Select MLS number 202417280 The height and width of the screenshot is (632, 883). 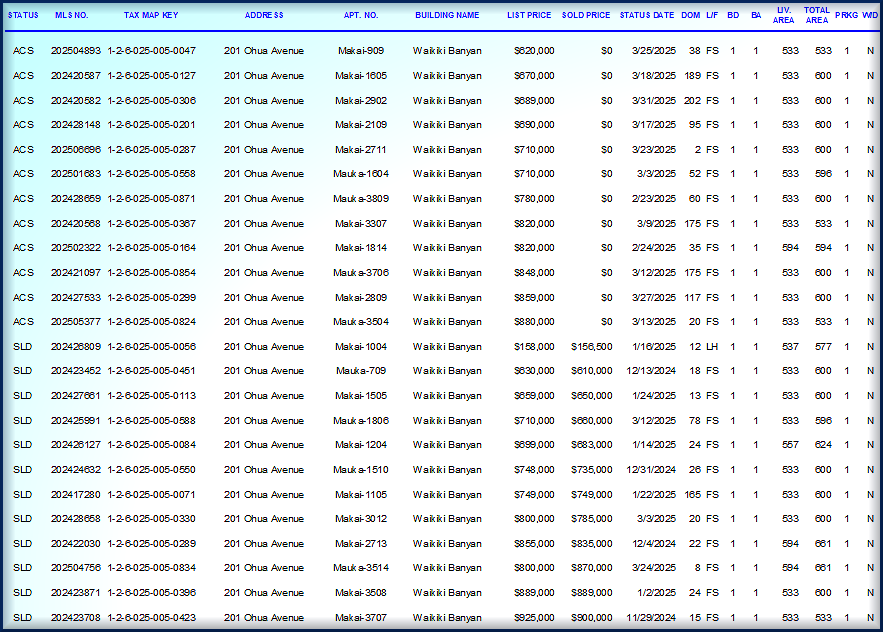[x=75, y=494]
